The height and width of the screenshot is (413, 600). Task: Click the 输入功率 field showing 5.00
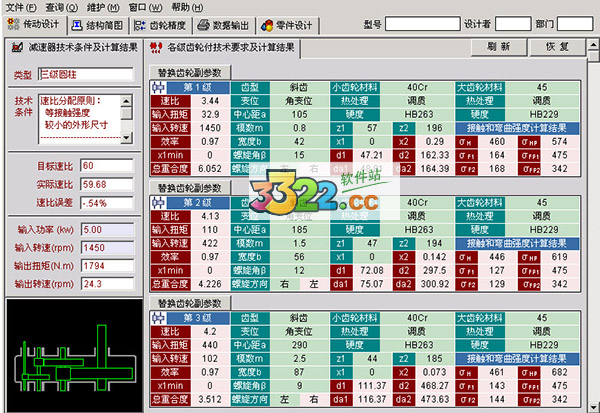click(108, 230)
